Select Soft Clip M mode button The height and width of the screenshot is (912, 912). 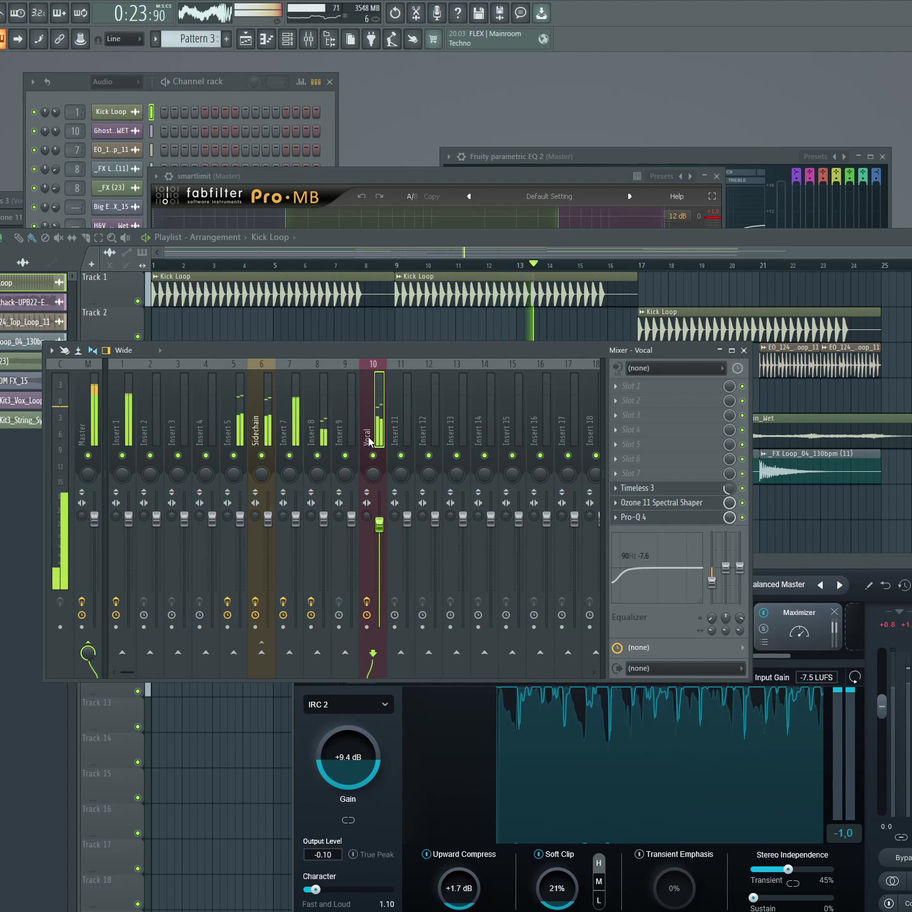[x=598, y=882]
